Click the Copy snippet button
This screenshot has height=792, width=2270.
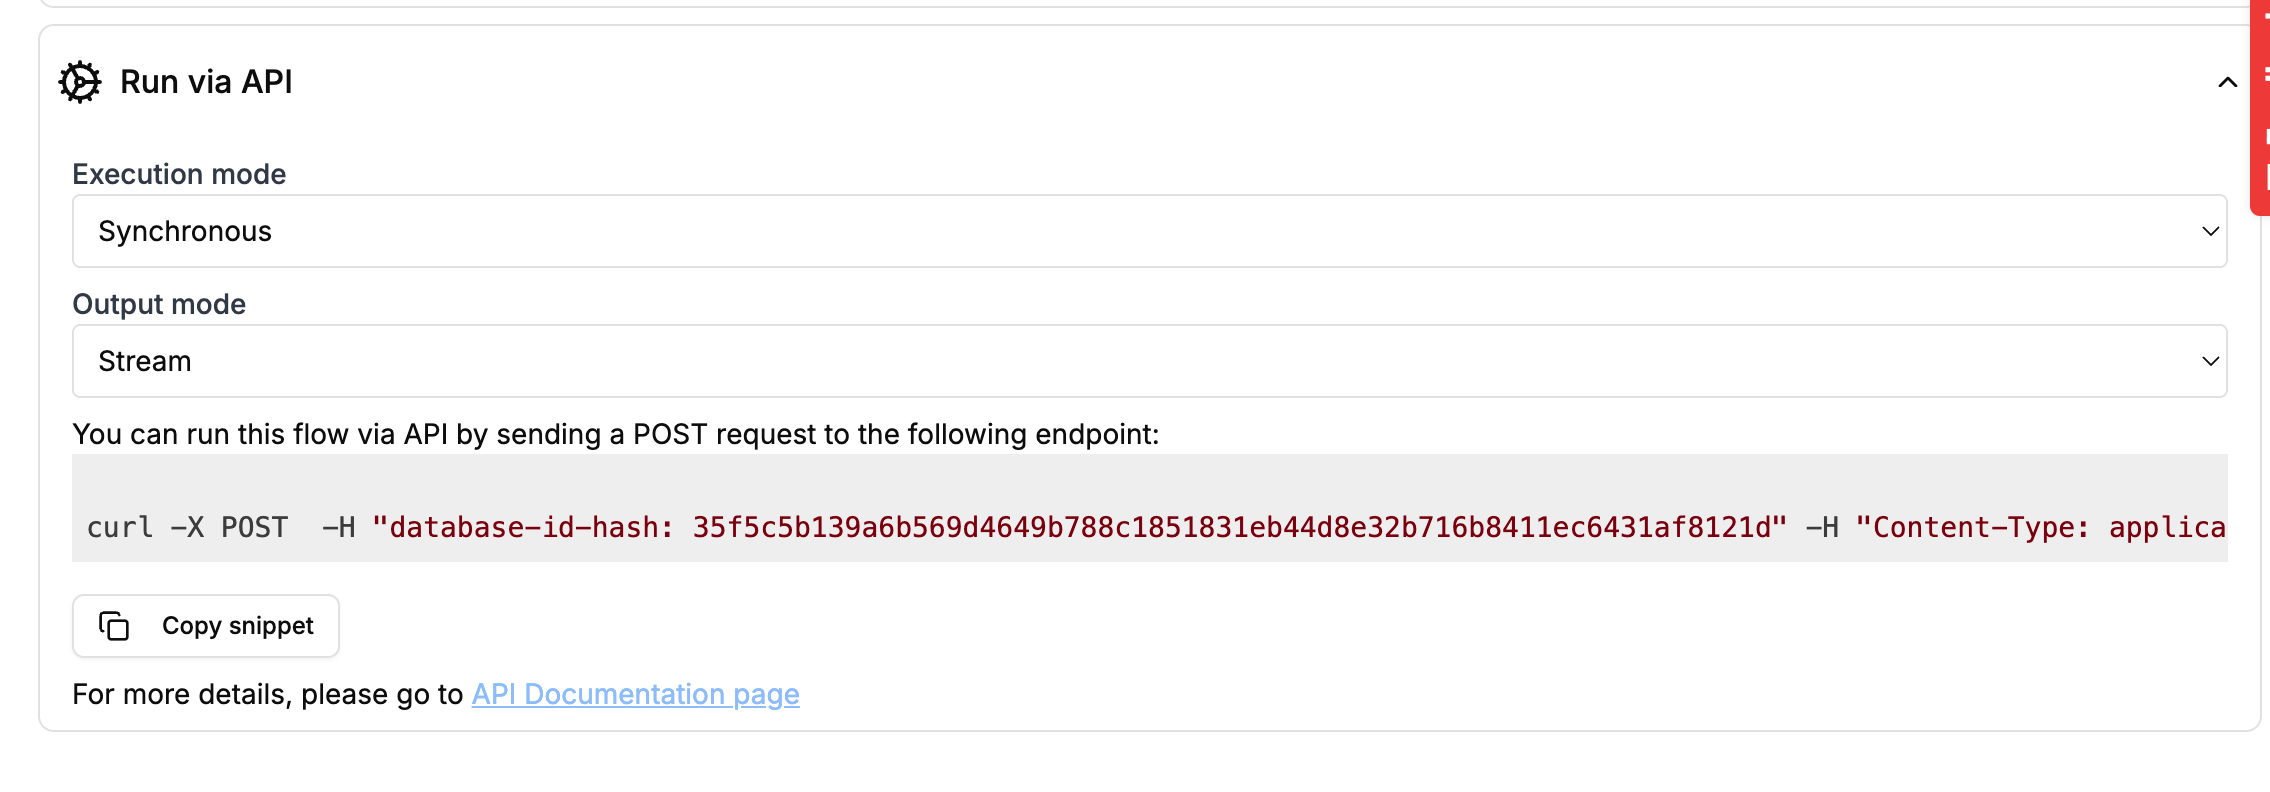coord(206,626)
